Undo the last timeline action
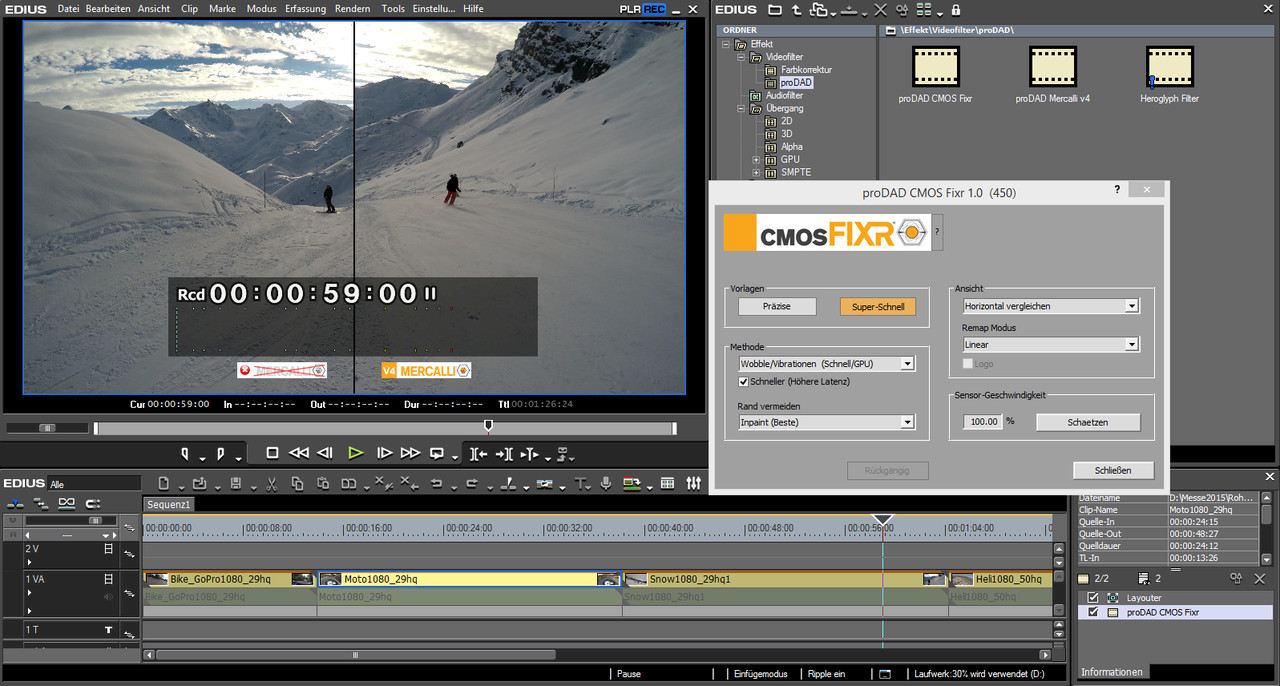Screen dimensions: 1280x686 point(437,484)
